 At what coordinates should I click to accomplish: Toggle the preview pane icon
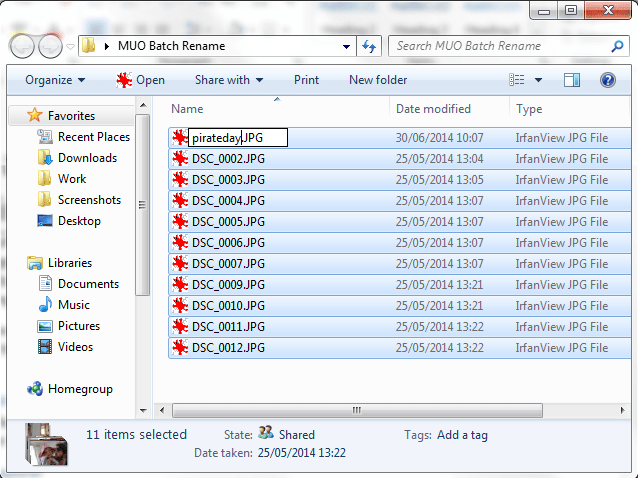tap(572, 80)
